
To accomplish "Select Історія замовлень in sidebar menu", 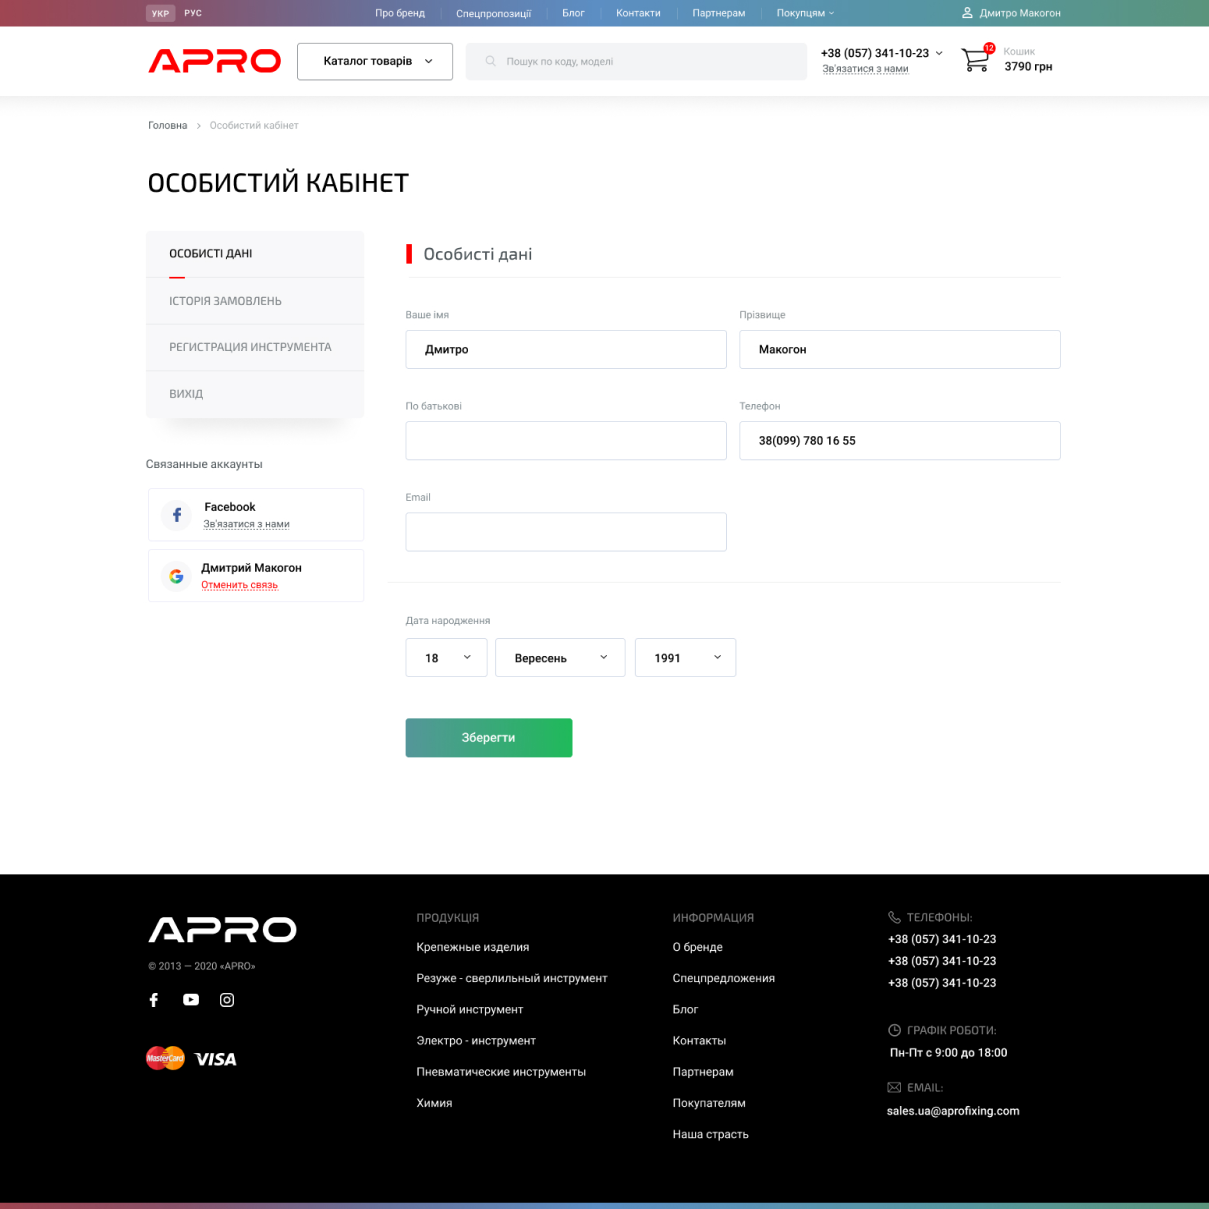I will (225, 301).
